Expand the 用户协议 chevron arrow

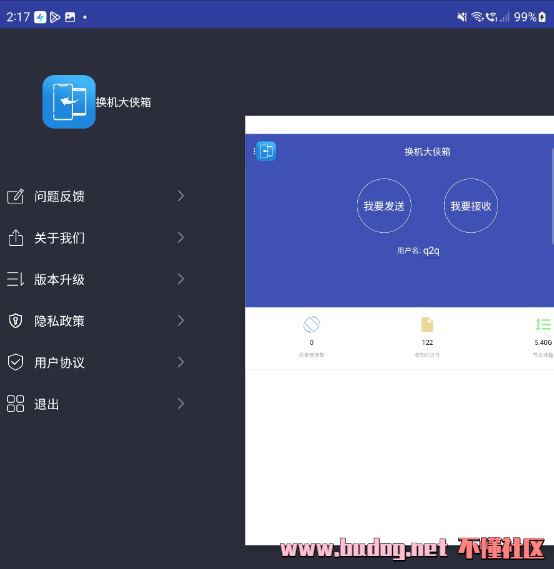click(181, 362)
